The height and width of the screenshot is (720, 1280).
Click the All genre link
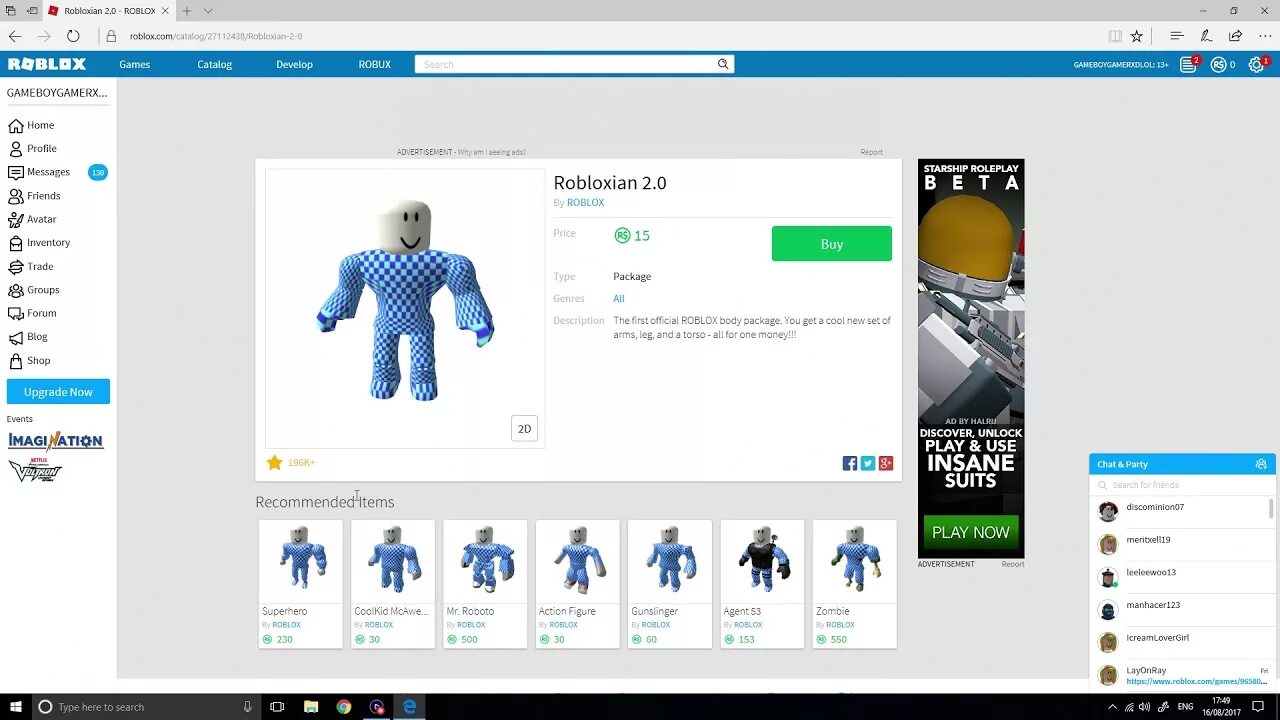619,299
